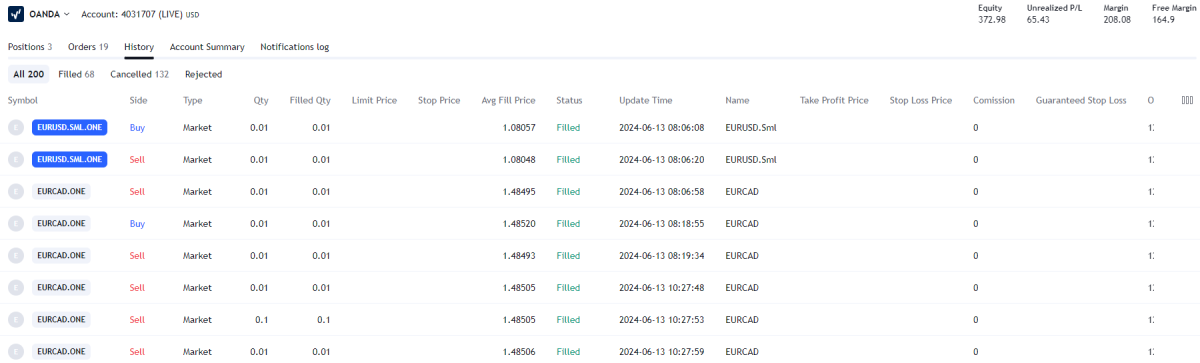Show Rejected orders filter
The image size is (1200, 363).
click(203, 74)
